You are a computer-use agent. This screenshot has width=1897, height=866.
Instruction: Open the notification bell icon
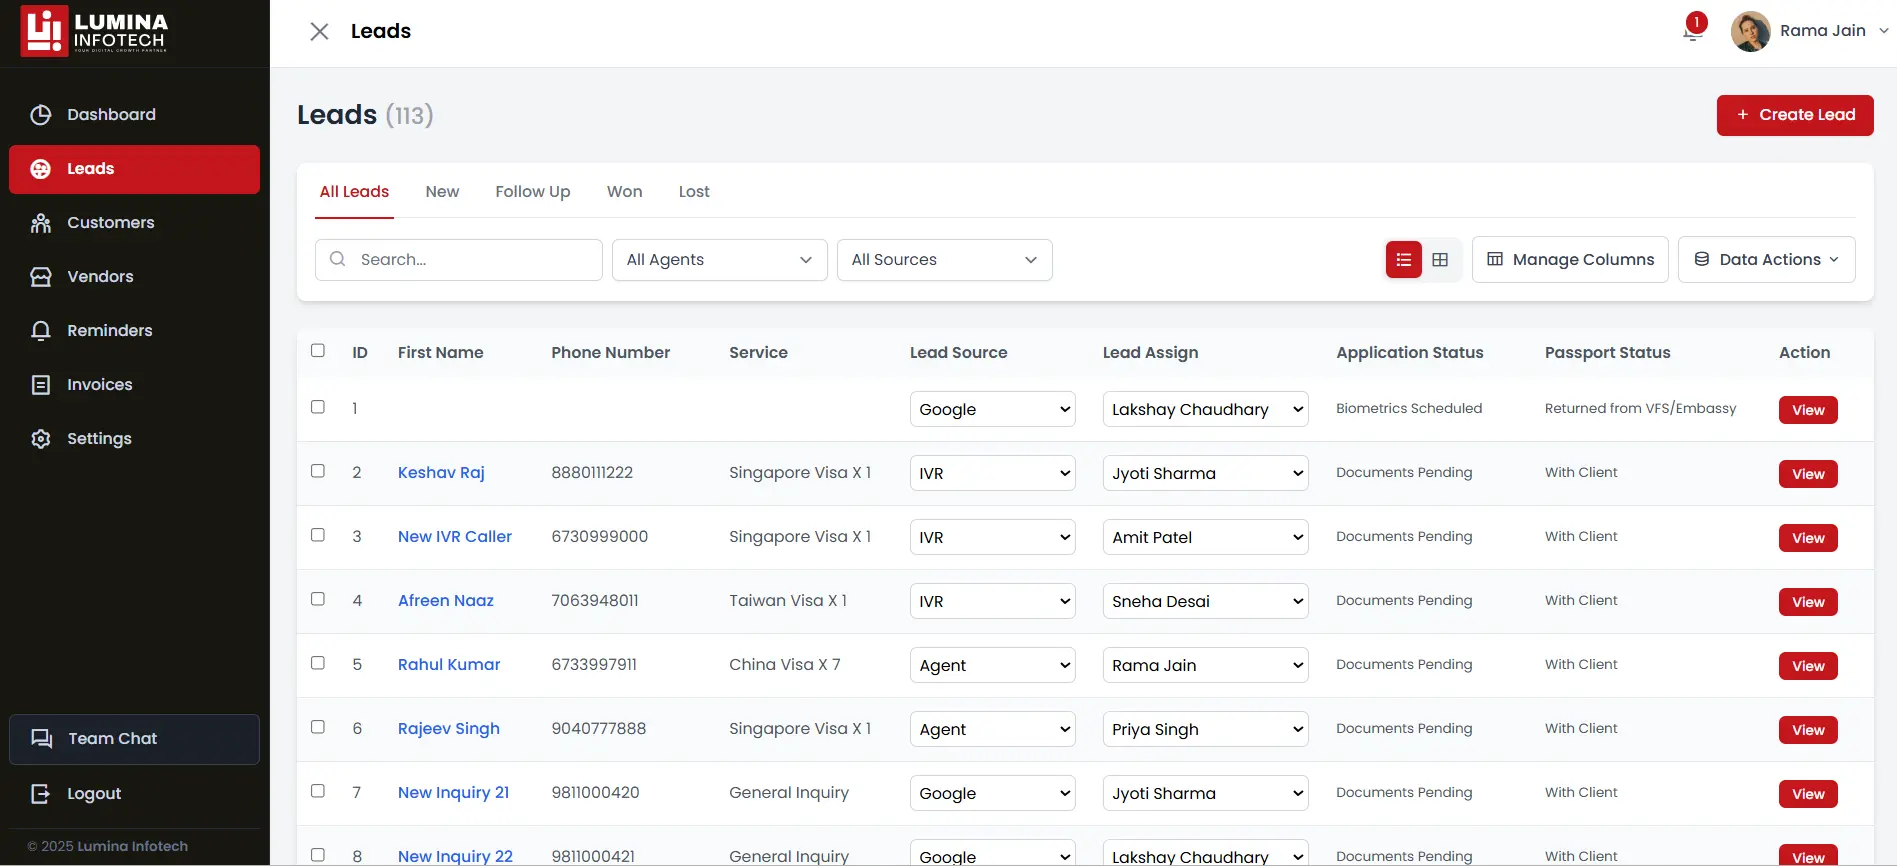1693,31
